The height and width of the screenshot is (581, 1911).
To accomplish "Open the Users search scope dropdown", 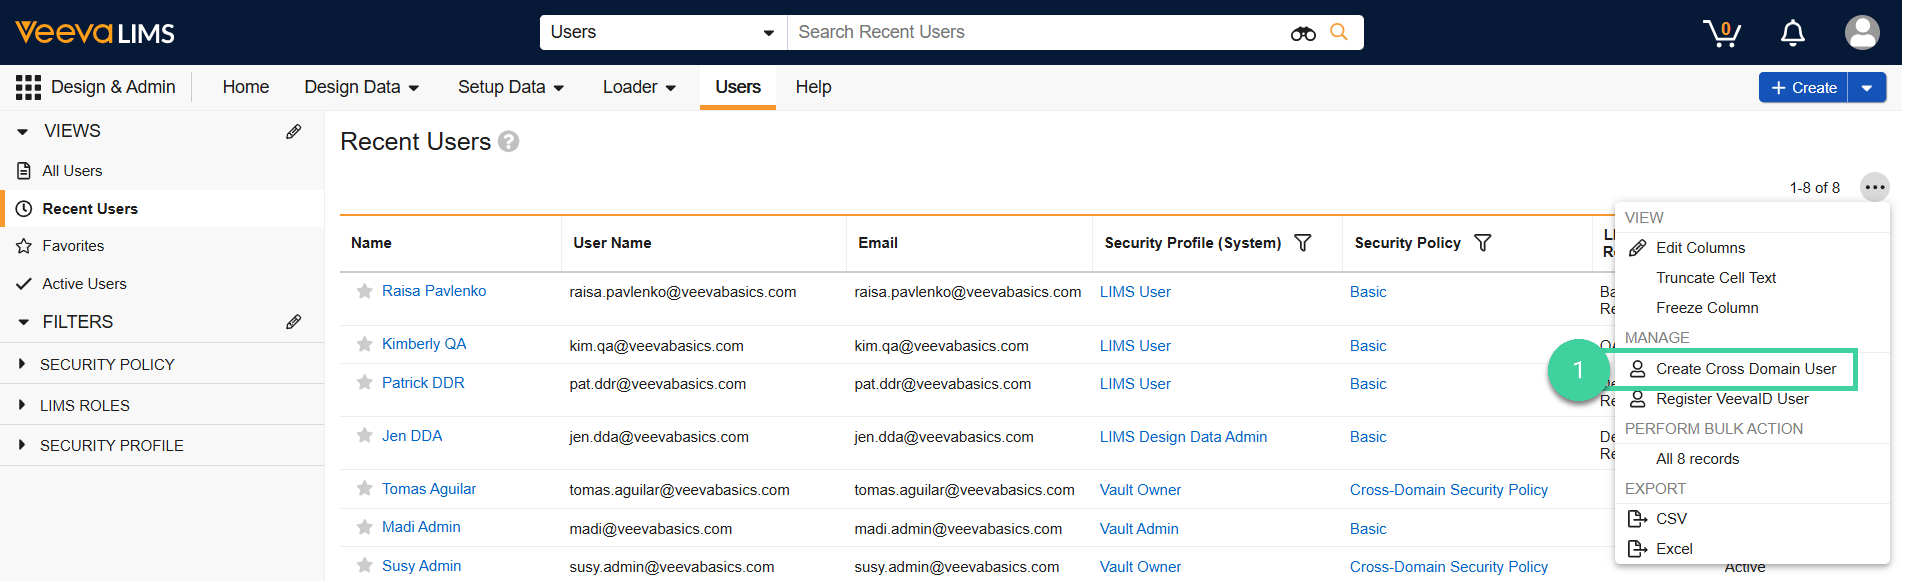I will click(663, 32).
